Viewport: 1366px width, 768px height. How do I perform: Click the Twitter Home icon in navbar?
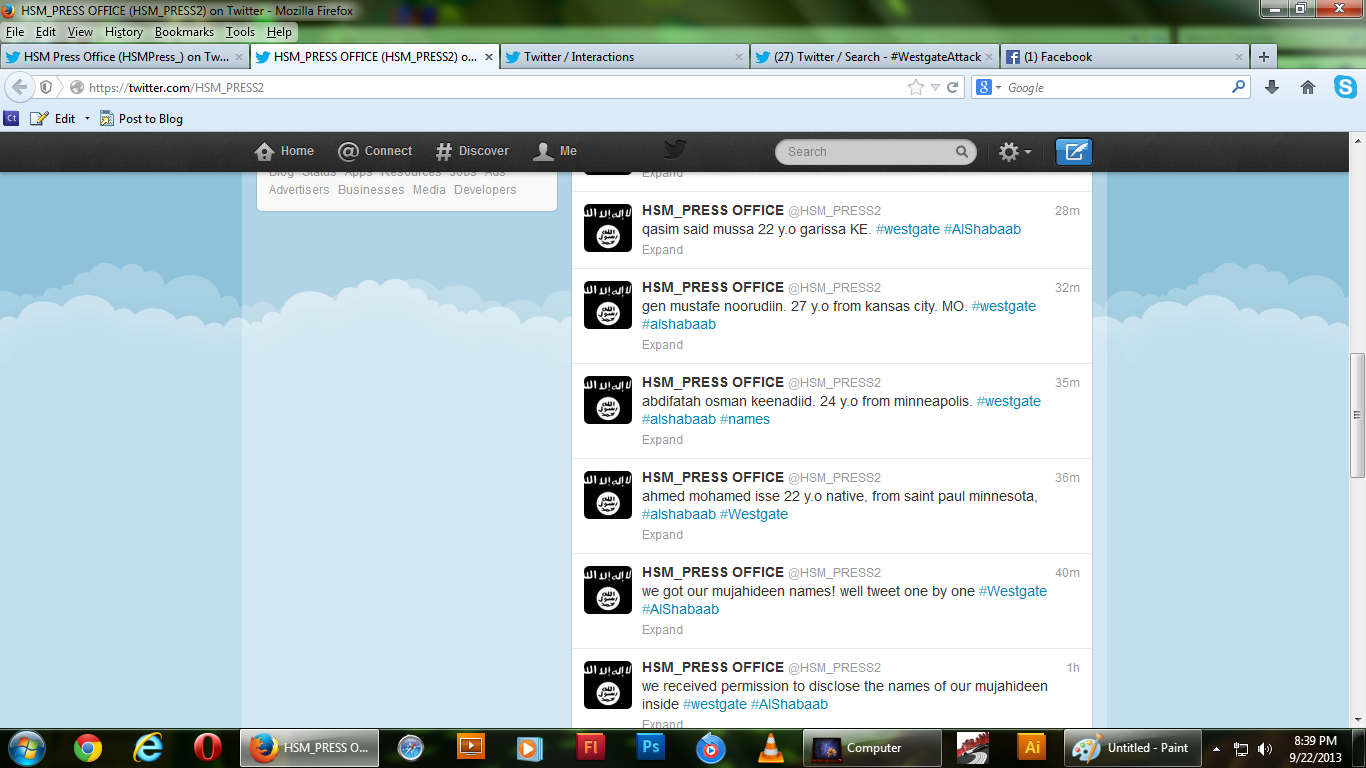pos(264,151)
